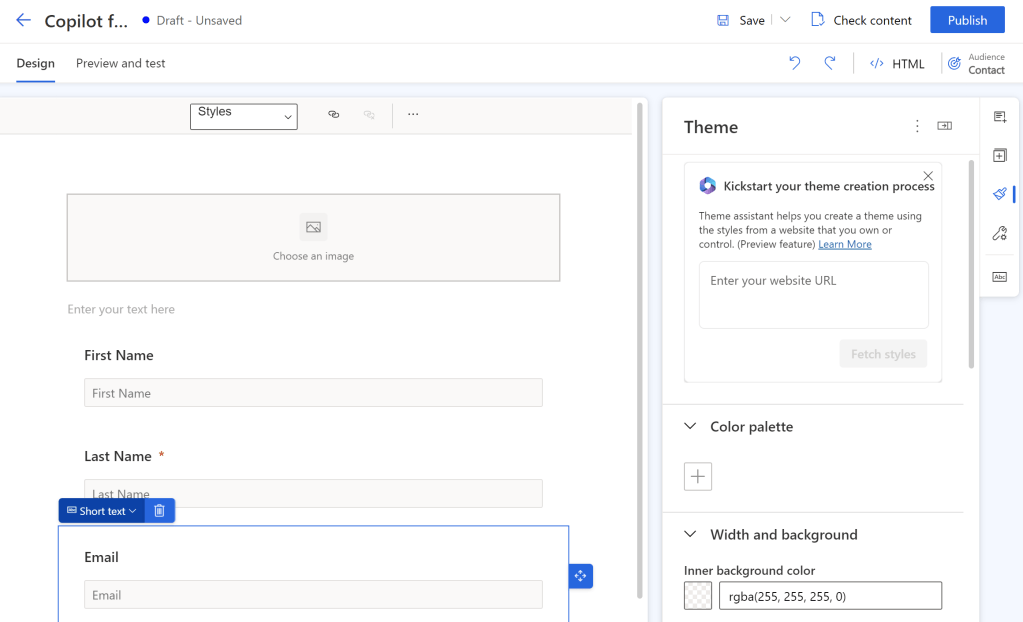The width and height of the screenshot is (1023, 622).
Task: Open the Theme panel more options menu
Action: pos(917,126)
